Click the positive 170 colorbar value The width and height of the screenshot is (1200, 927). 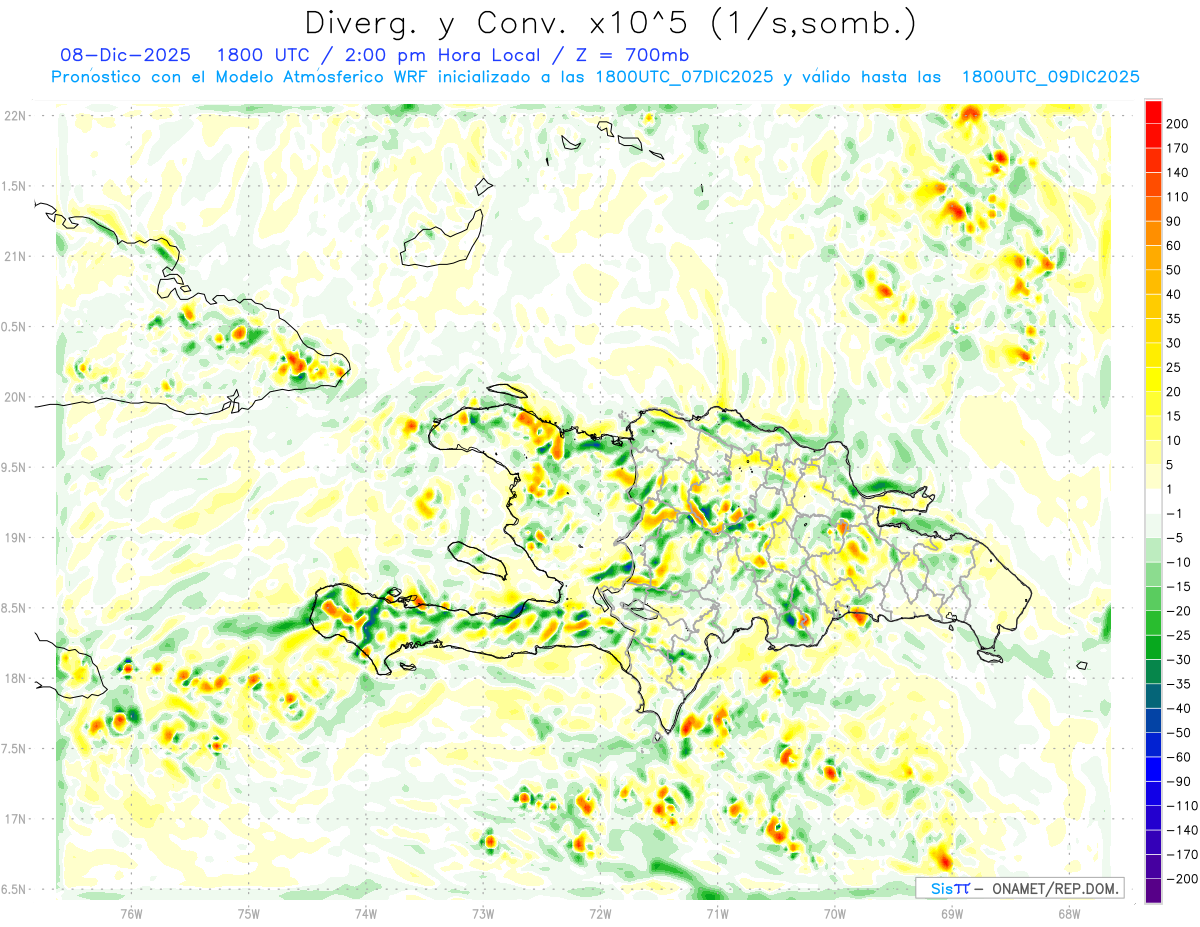1179,148
